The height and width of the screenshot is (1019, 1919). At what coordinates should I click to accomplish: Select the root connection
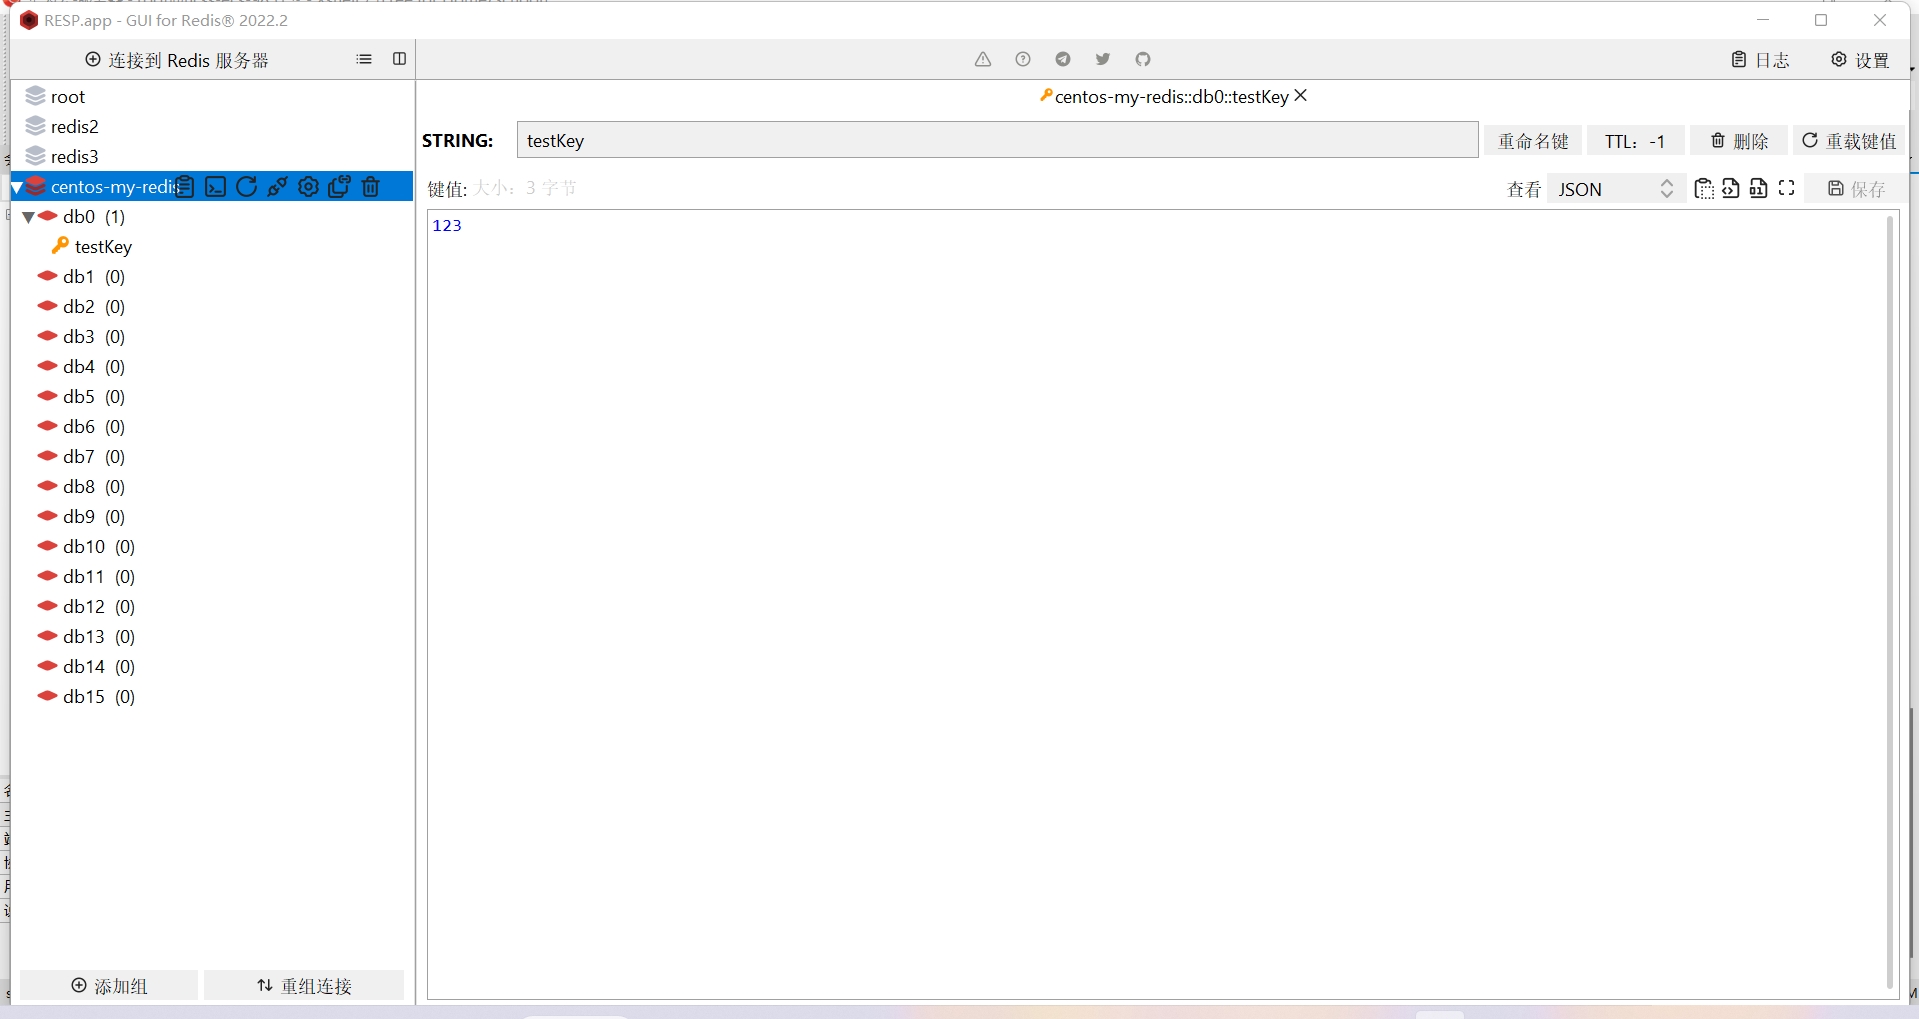[68, 97]
